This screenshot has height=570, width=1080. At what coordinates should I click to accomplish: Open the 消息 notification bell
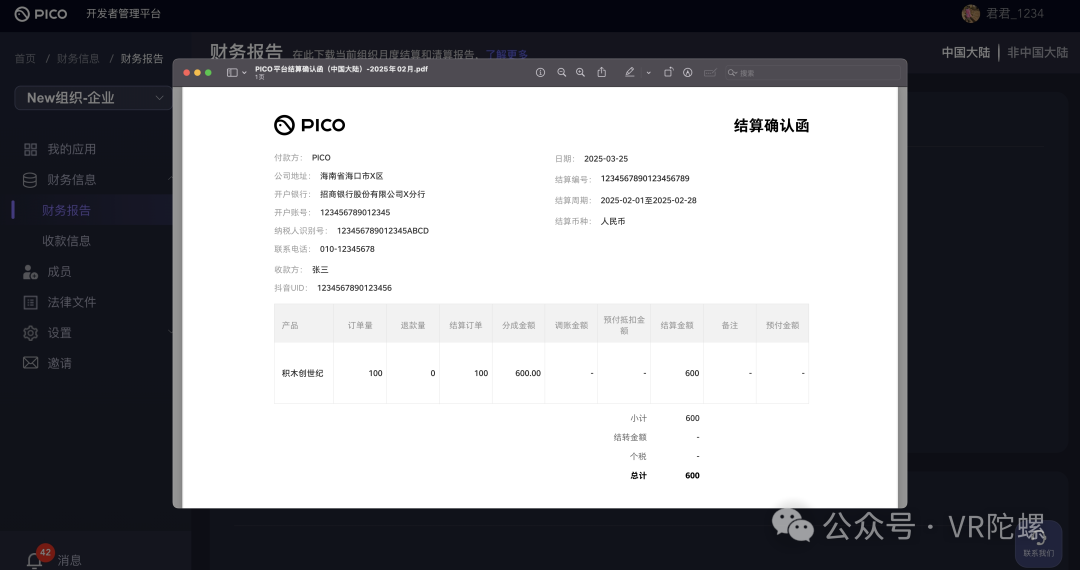(34, 560)
